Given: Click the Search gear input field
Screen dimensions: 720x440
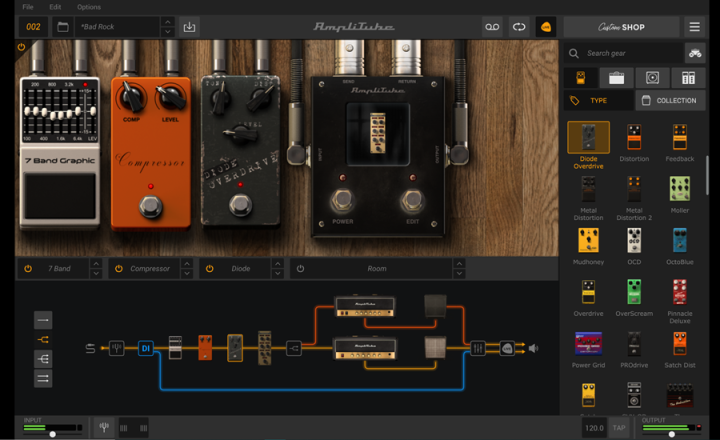Looking at the screenshot, I should [624, 53].
